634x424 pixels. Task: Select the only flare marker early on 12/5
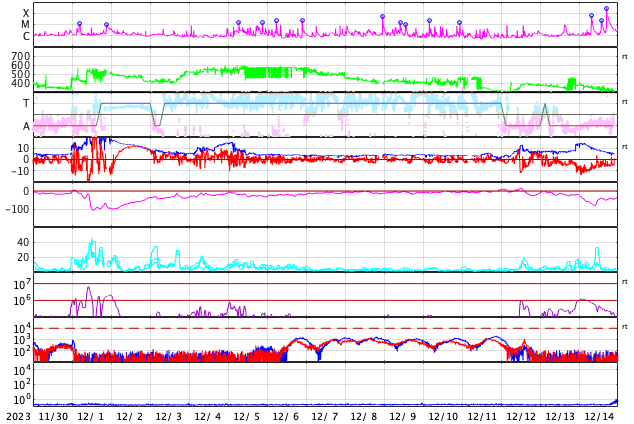[x=239, y=23]
